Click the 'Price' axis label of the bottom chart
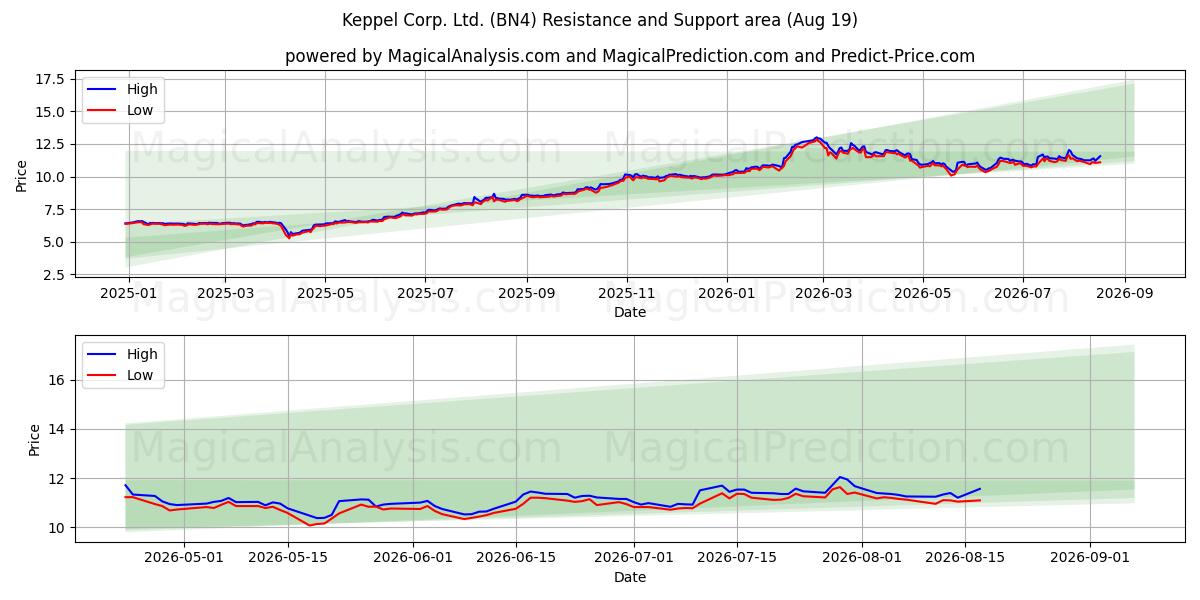Viewport: 1200px width, 600px height. click(x=35, y=440)
